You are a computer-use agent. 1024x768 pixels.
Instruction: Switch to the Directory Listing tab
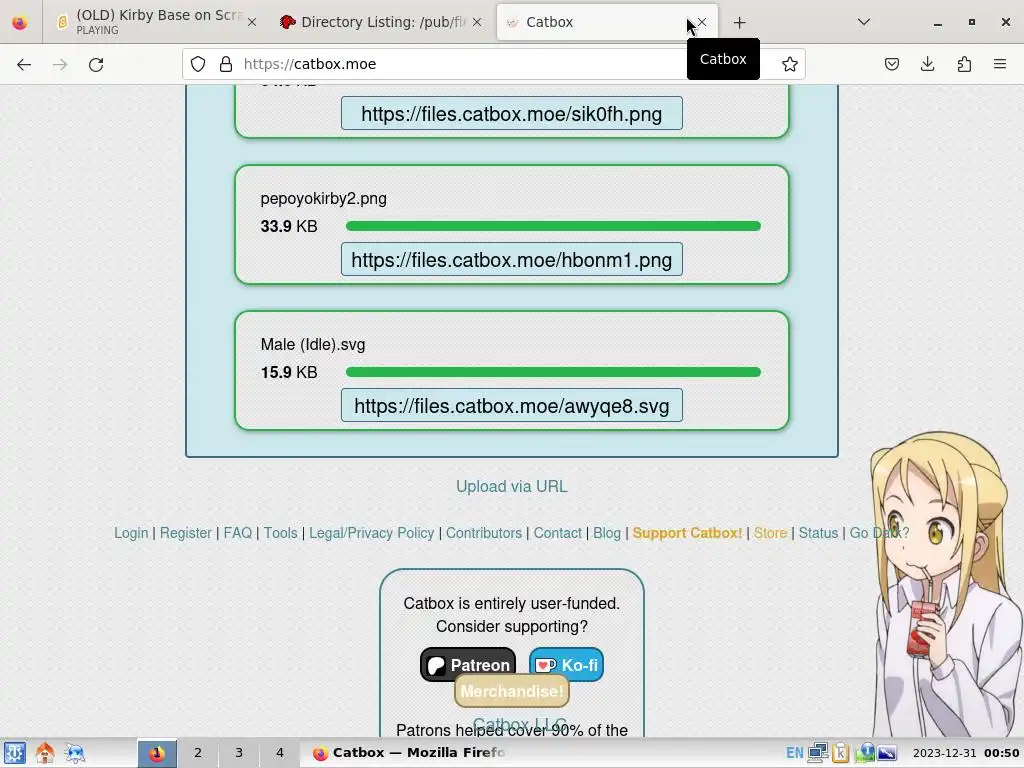coord(382,22)
